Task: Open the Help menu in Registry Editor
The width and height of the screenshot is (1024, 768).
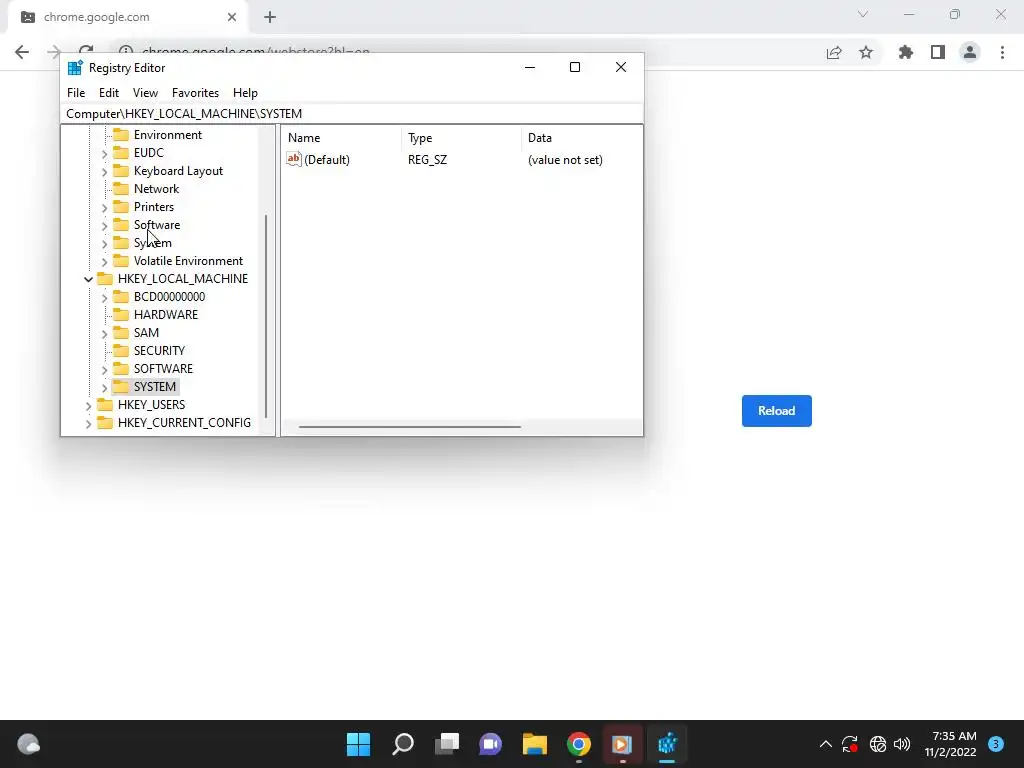Action: click(x=245, y=93)
